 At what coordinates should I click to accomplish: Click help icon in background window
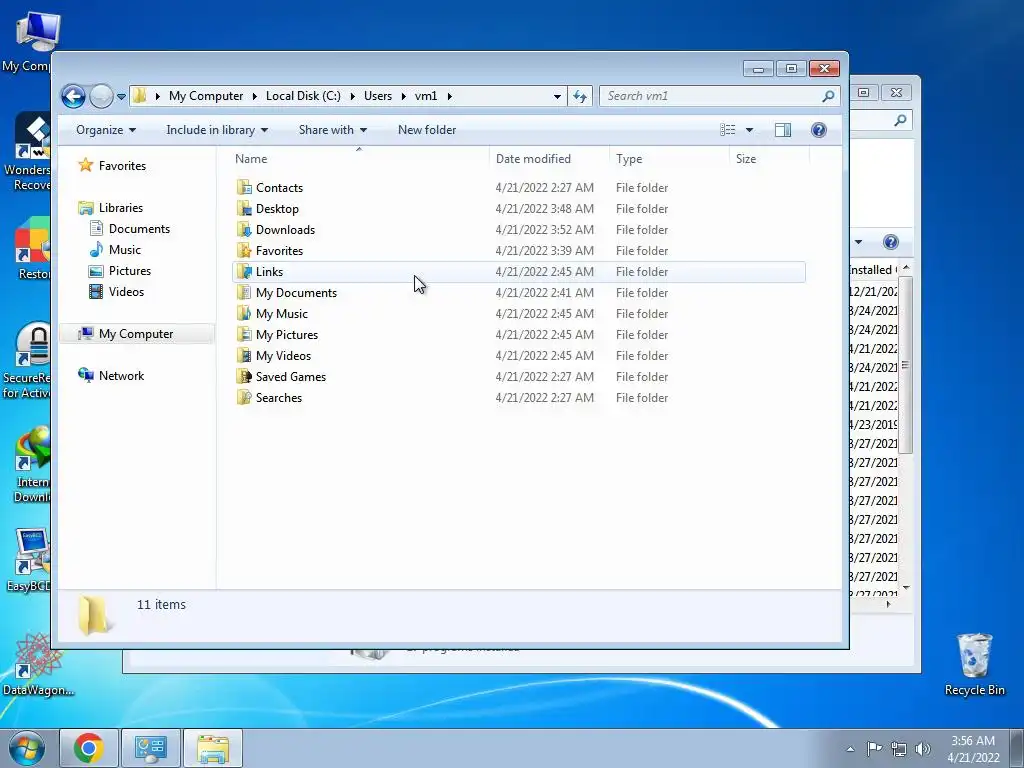[890, 242]
